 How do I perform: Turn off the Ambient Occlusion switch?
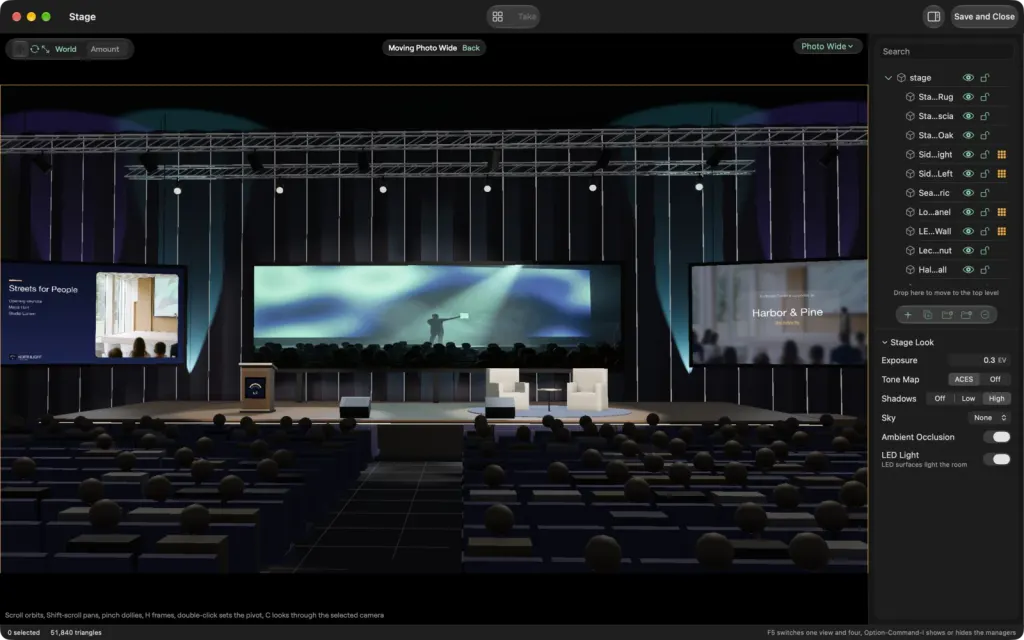997,437
